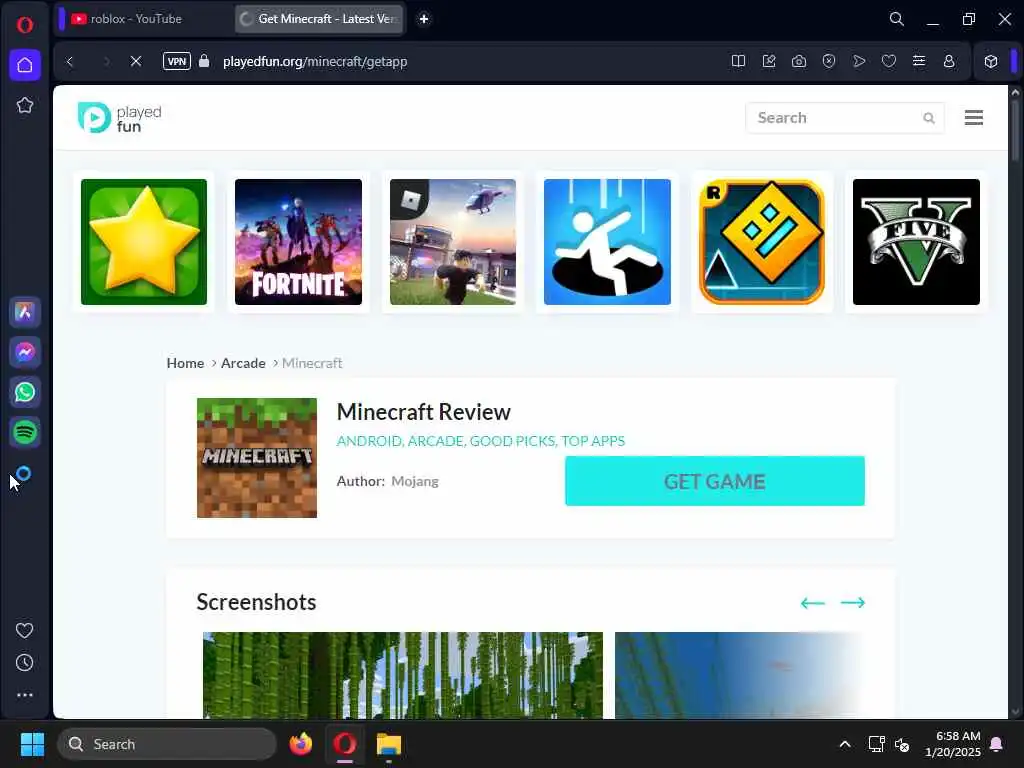1024x768 pixels.
Task: Click the Mojang author link
Action: [x=415, y=481]
